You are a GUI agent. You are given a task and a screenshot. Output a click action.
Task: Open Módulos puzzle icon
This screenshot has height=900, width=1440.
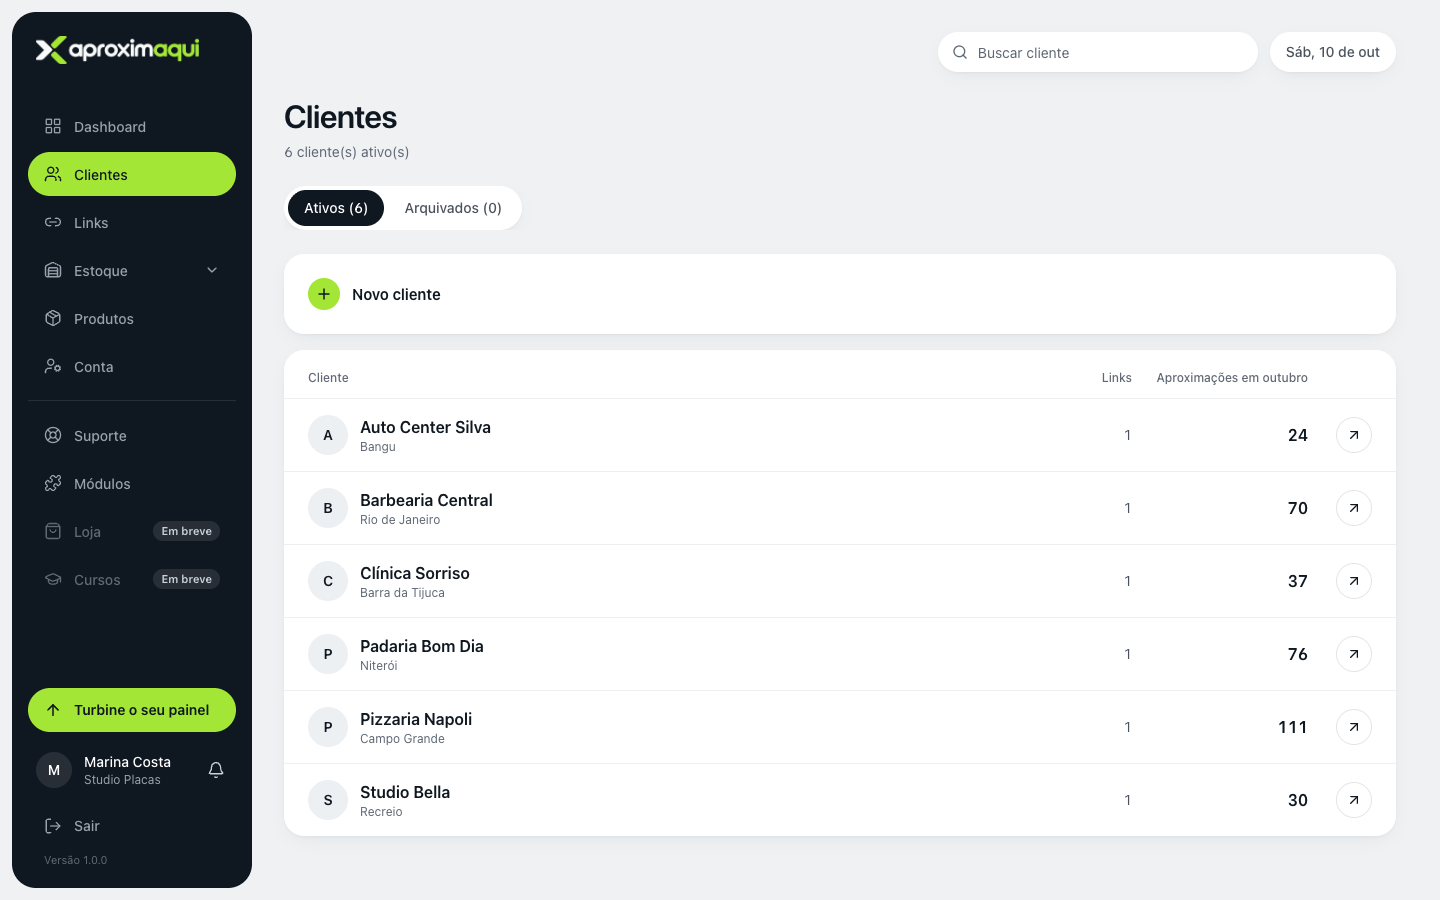(53, 483)
